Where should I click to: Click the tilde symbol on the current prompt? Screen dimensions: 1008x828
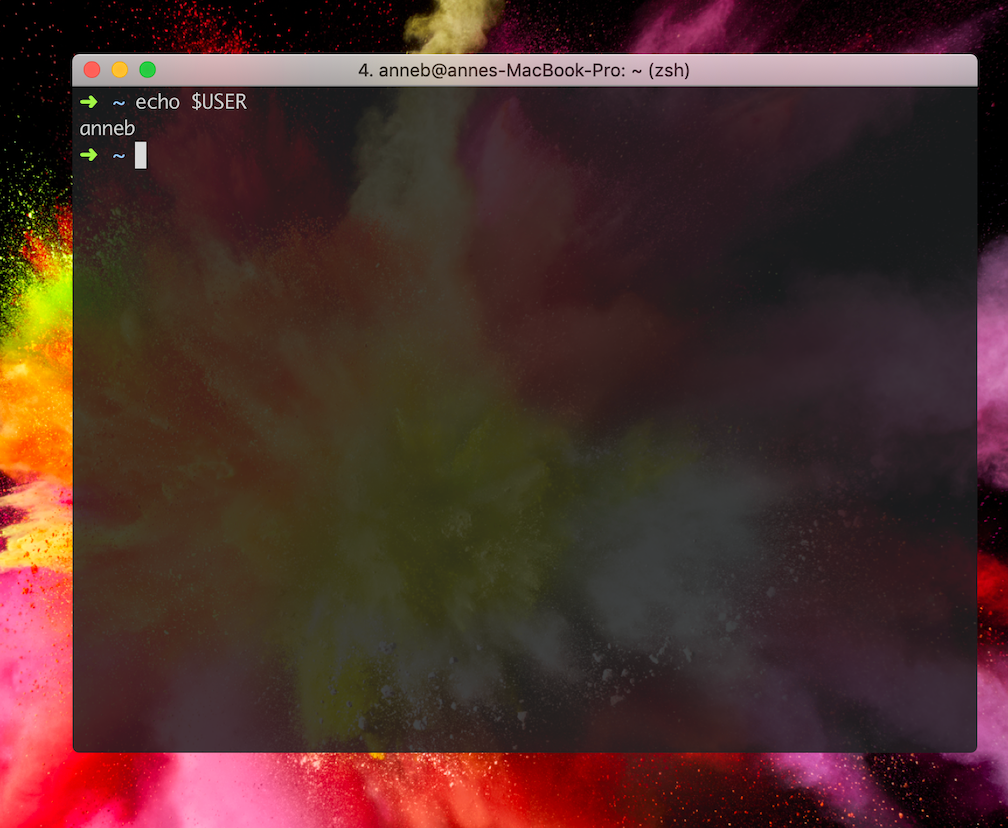(117, 155)
